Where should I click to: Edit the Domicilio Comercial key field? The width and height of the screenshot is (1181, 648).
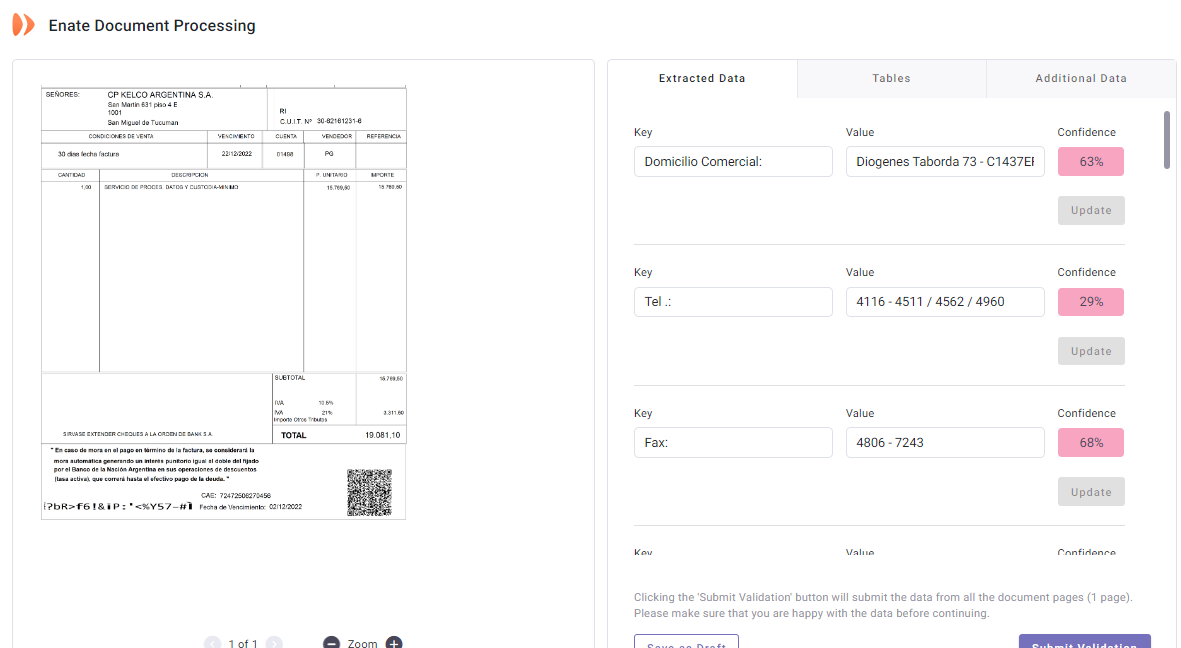click(x=733, y=162)
